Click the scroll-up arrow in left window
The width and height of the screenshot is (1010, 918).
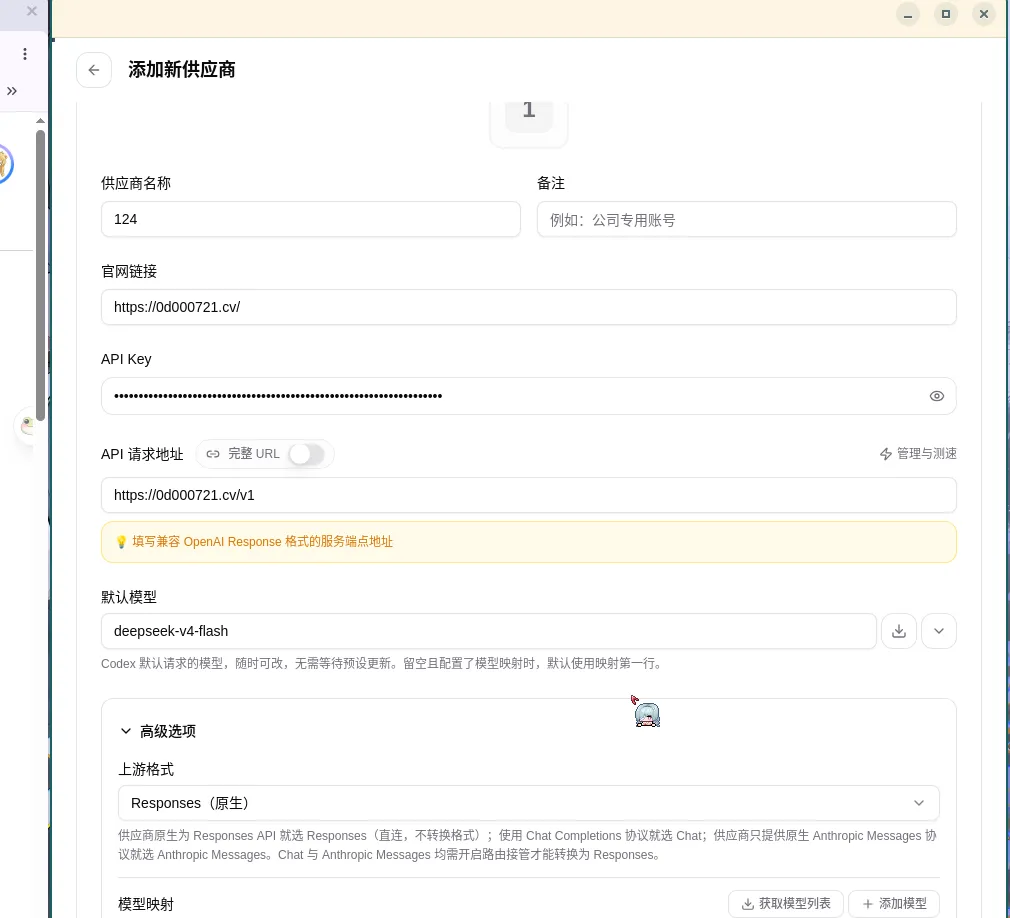point(41,120)
